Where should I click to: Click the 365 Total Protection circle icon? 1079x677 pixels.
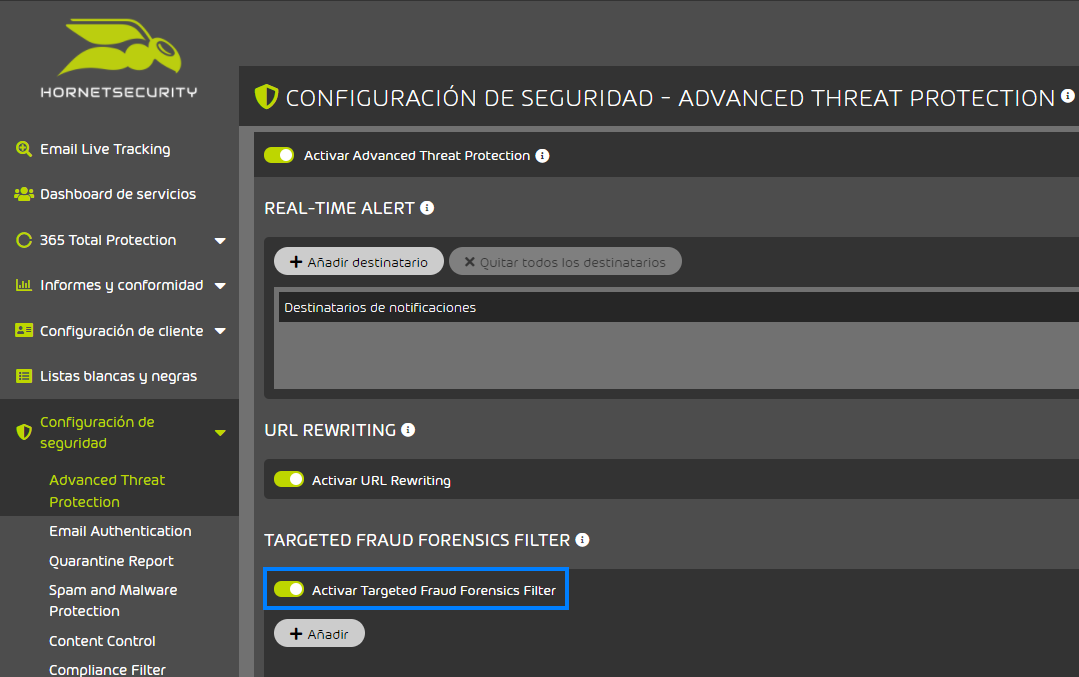click(24, 240)
